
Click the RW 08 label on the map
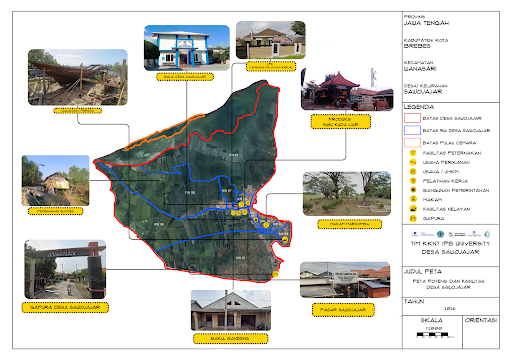click(190, 192)
